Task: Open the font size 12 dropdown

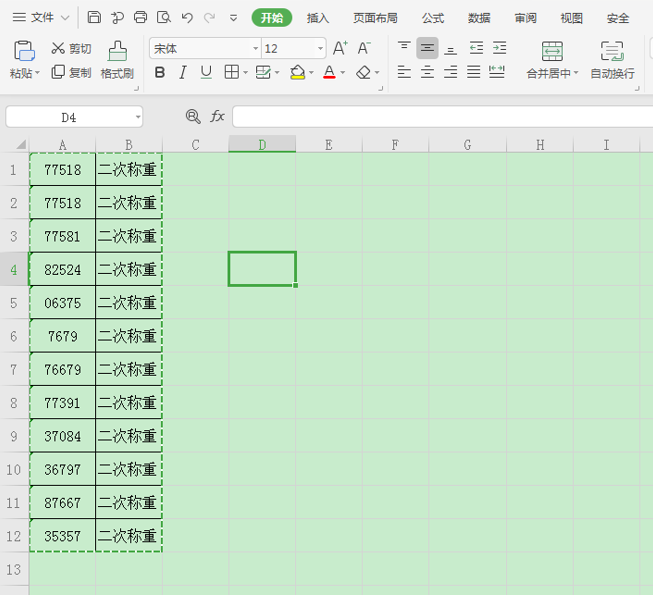Action: [320, 49]
